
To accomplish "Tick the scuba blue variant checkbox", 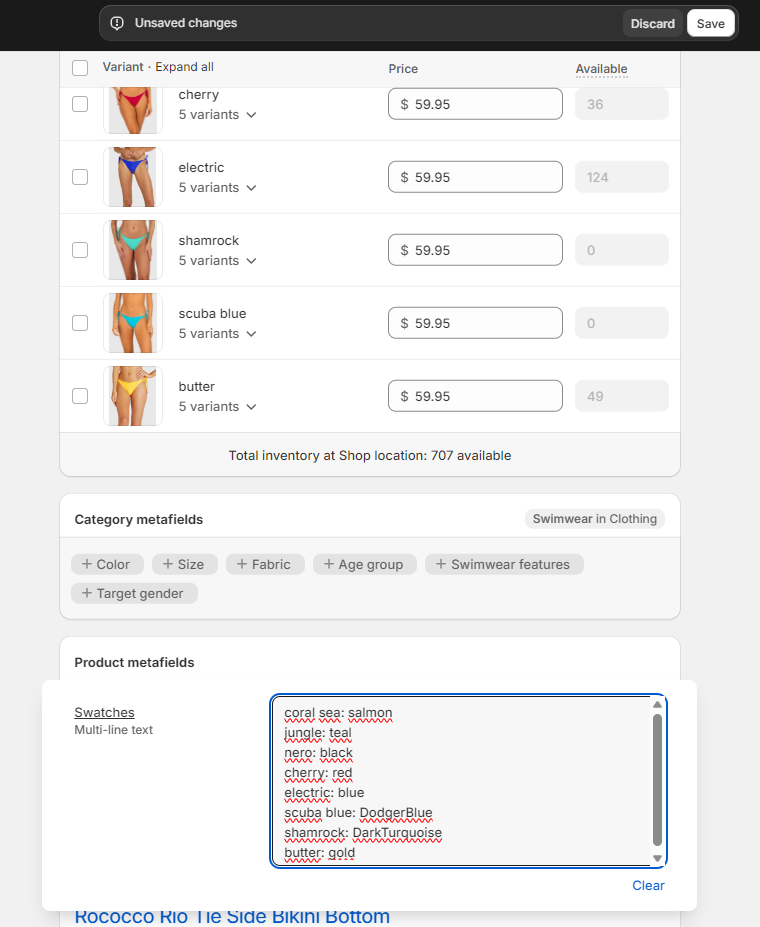I will 80,323.
